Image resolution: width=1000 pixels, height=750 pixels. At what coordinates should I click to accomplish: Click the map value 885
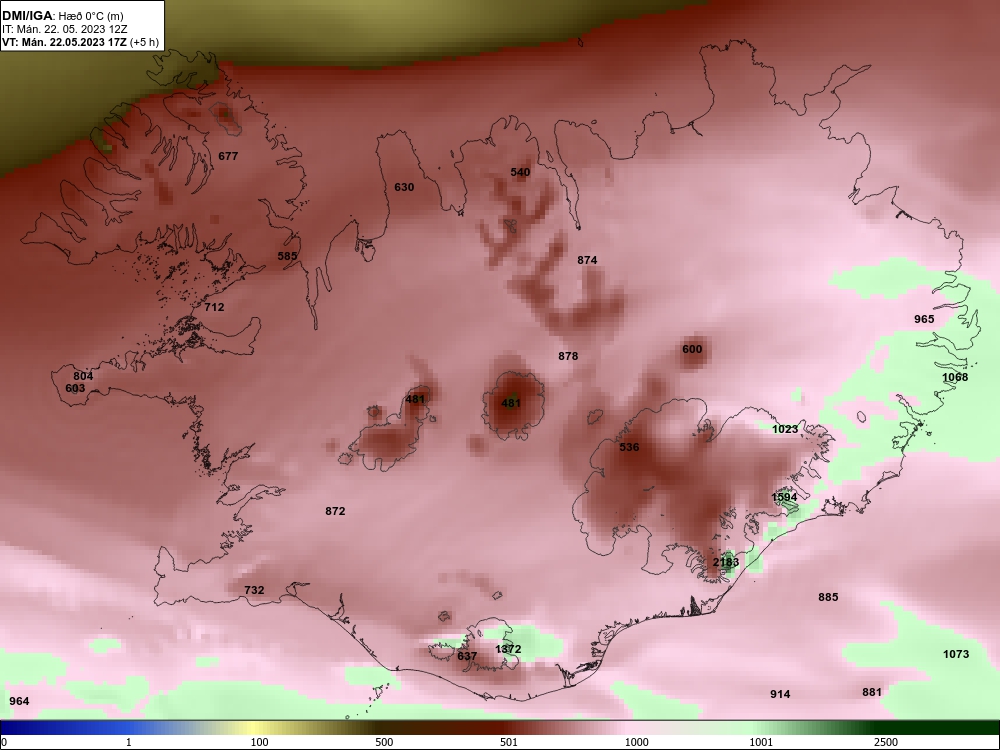828,597
